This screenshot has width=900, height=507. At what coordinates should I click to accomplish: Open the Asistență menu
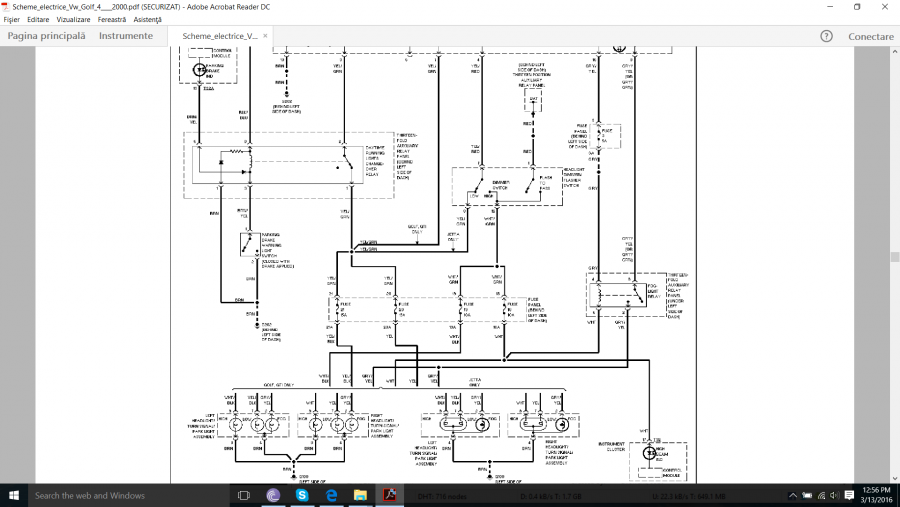click(x=147, y=20)
